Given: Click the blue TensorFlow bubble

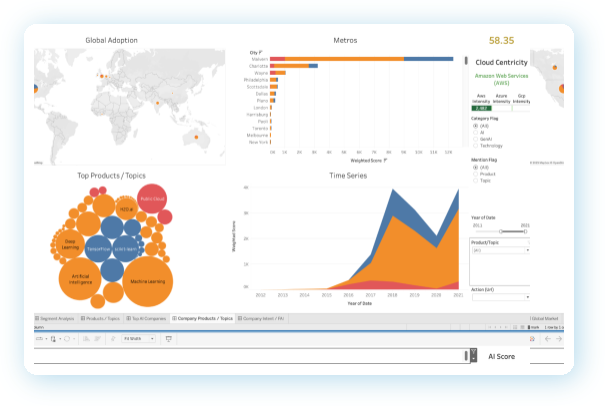Looking at the screenshot, I should tap(99, 248).
